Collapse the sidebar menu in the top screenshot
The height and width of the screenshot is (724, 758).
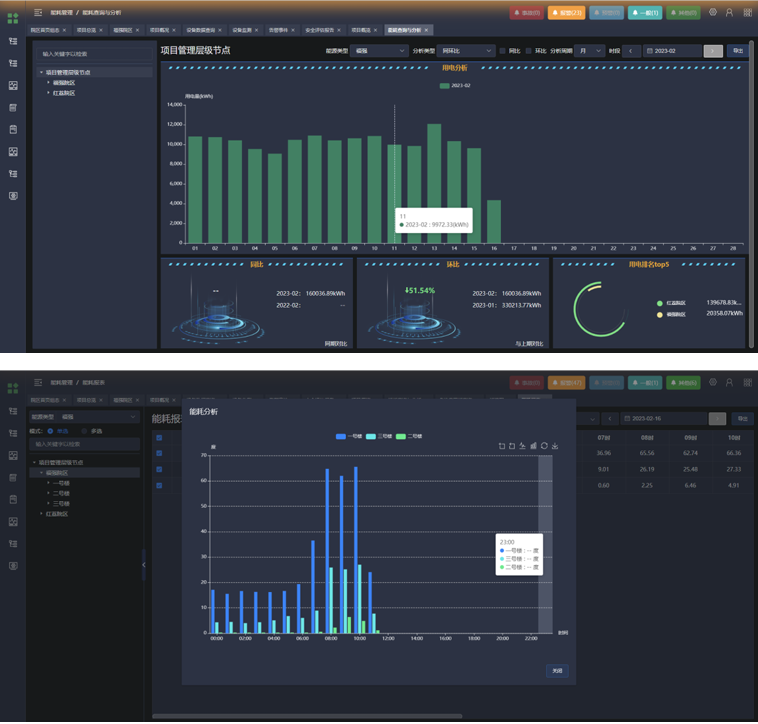(x=38, y=12)
